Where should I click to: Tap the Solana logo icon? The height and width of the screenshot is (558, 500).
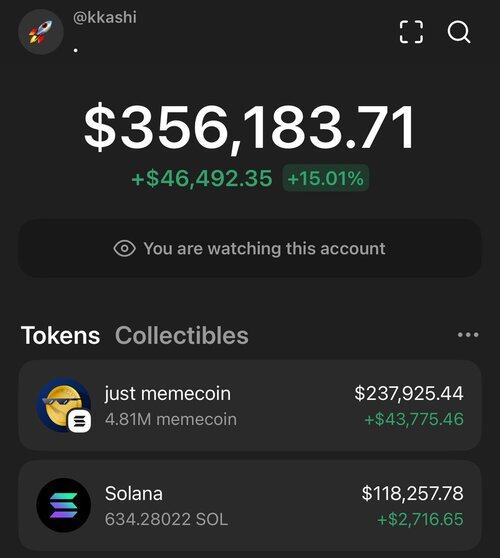click(64, 505)
